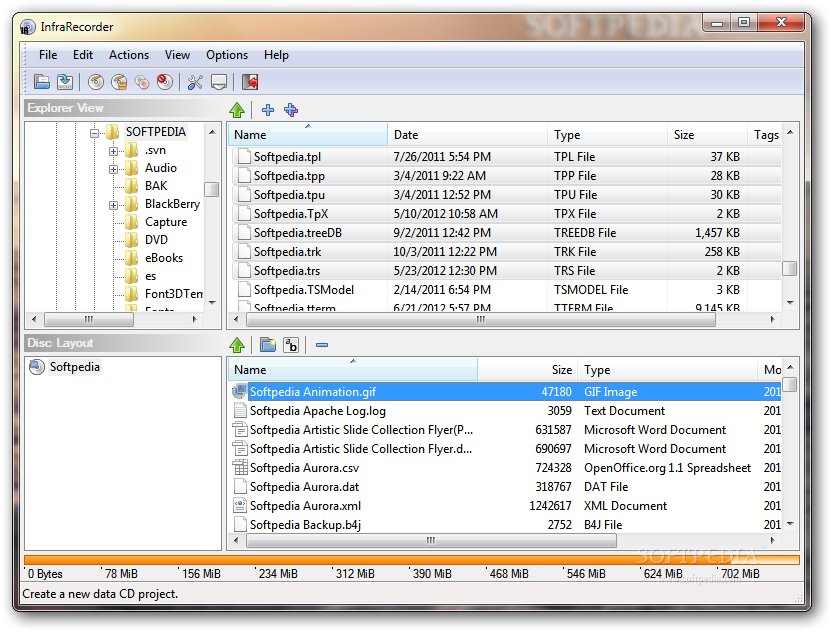Screen dimensions: 832x632
Task: Sort explorer files by Type column
Action: click(x=608, y=135)
